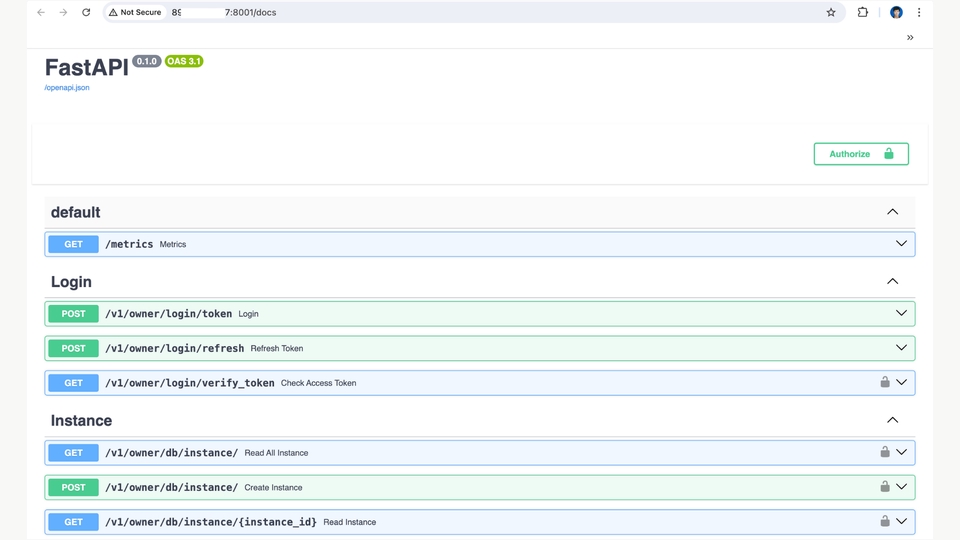
Task: Click the POST badge of login/refresh
Action: (73, 348)
